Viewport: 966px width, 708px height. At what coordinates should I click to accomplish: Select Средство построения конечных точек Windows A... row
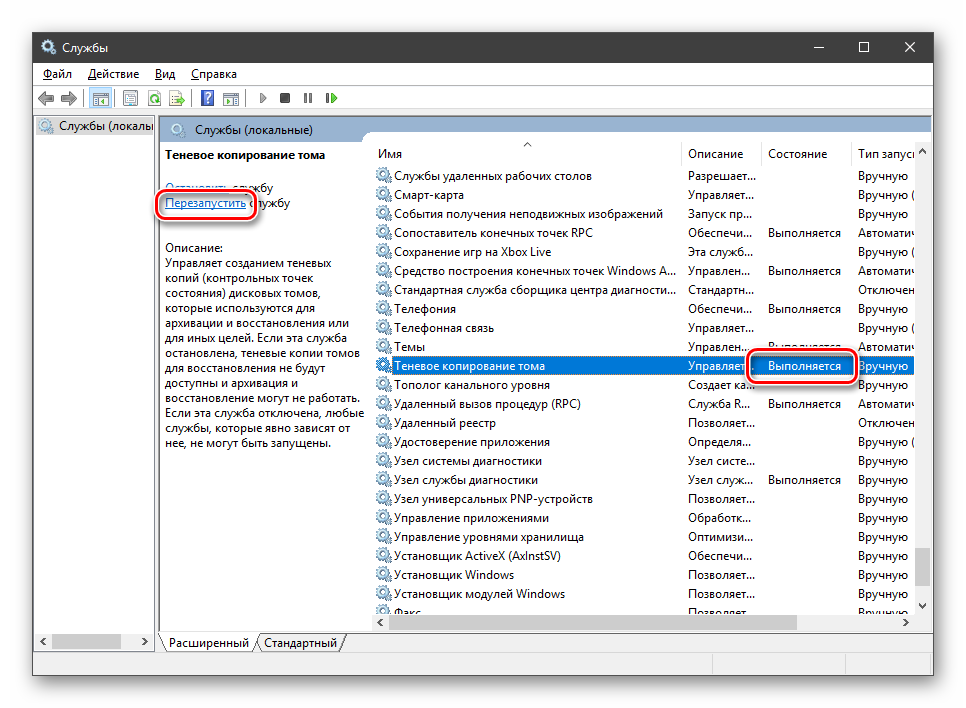tap(644, 271)
